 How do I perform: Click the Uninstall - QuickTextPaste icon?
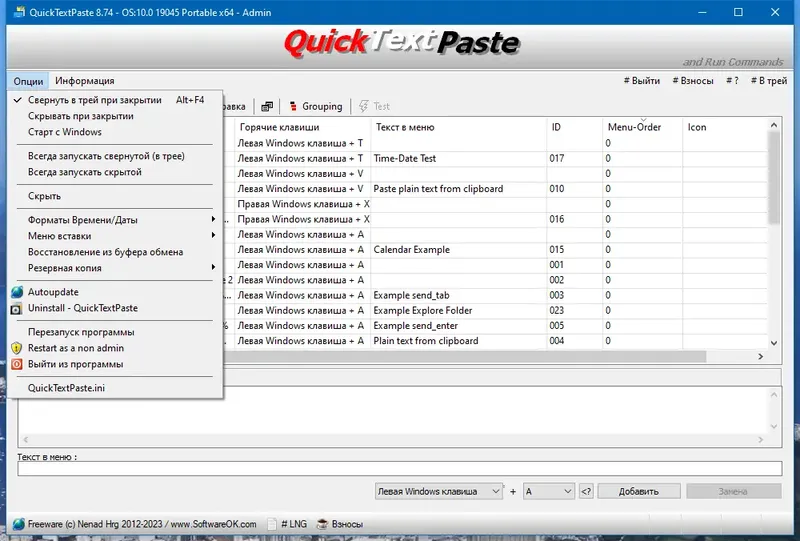click(17, 308)
